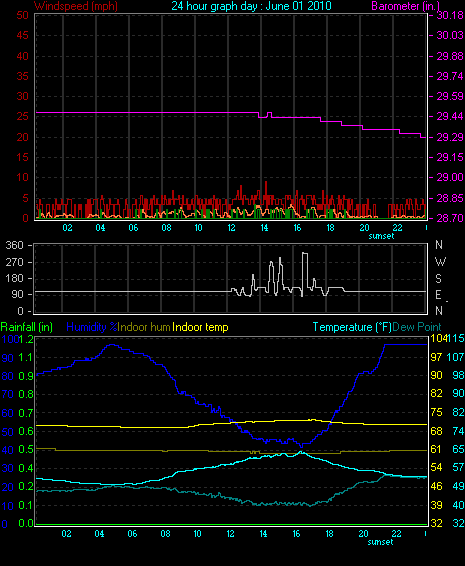Select the 270 wind direction degree label
465x566 pixels.
pyautogui.click(x=15, y=262)
